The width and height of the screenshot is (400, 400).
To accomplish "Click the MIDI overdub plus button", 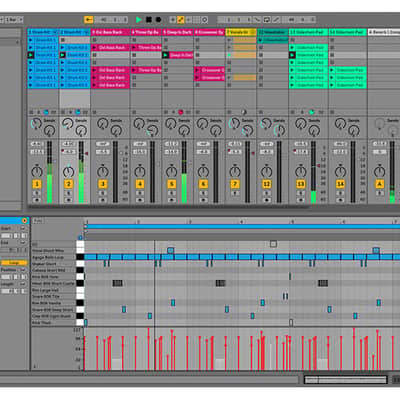I will (173, 20).
